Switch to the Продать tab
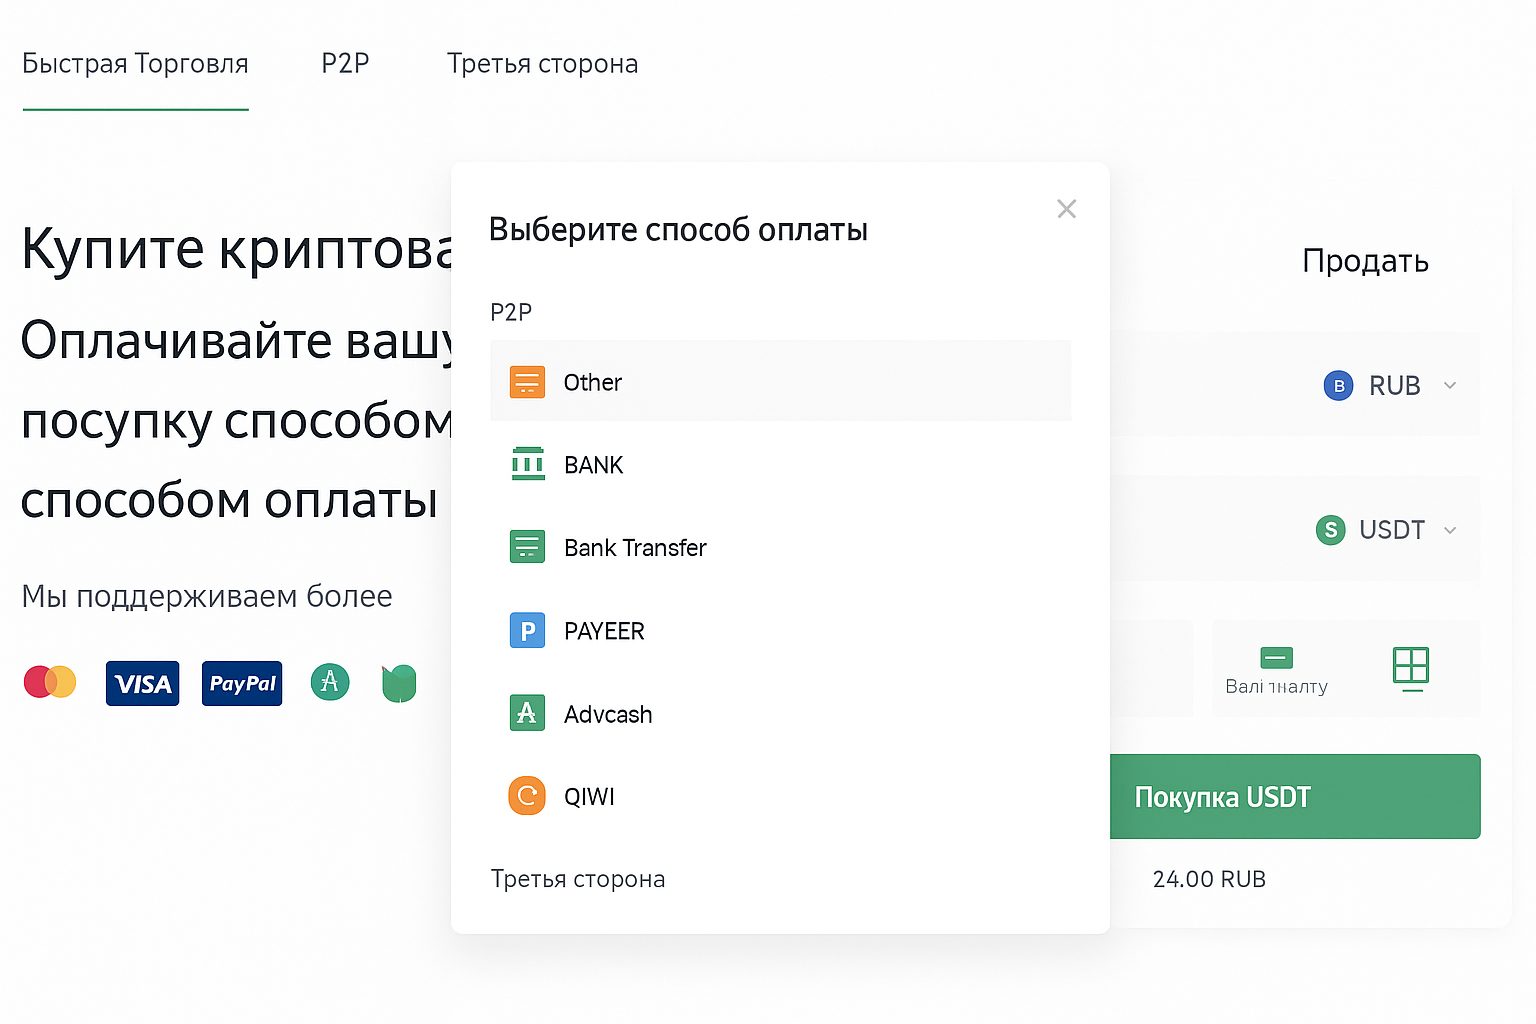The height and width of the screenshot is (1024, 1536). tap(1365, 261)
